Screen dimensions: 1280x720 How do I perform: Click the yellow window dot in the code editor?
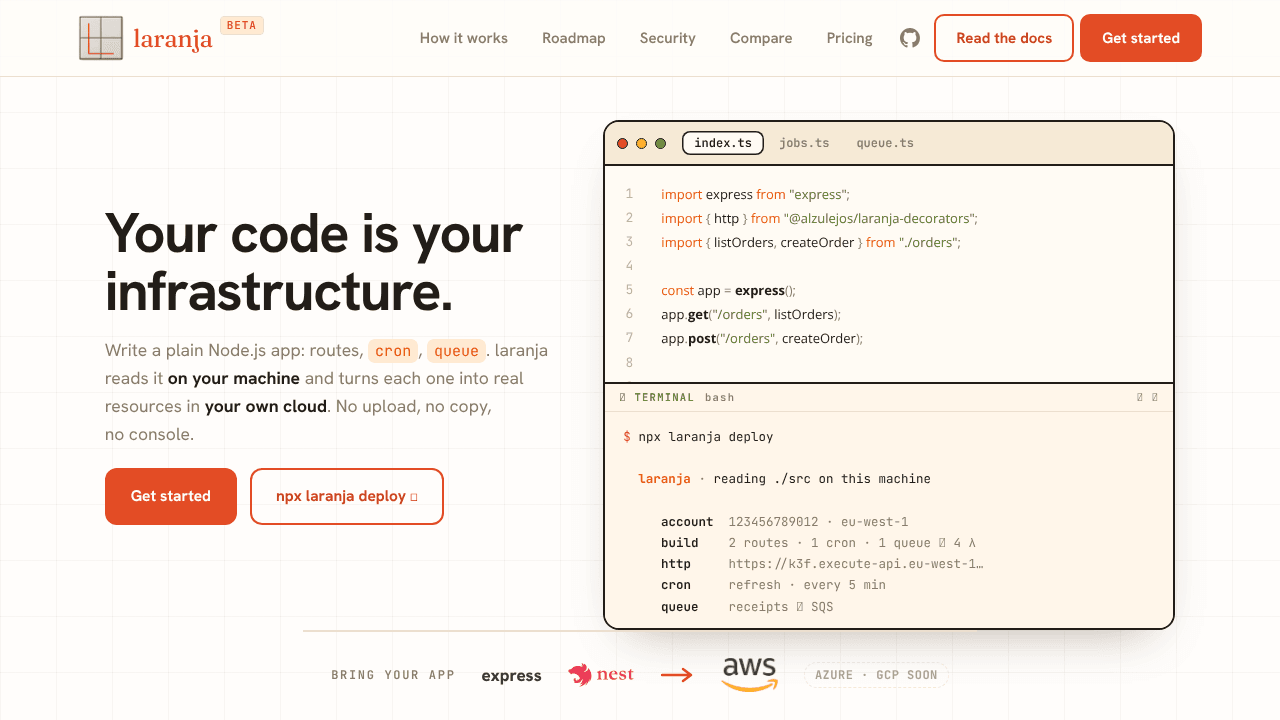pyautogui.click(x=641, y=143)
